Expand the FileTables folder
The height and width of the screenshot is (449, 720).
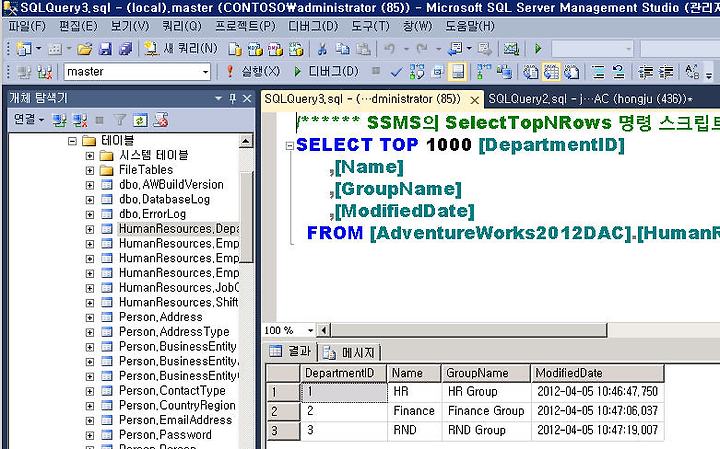(x=90, y=170)
